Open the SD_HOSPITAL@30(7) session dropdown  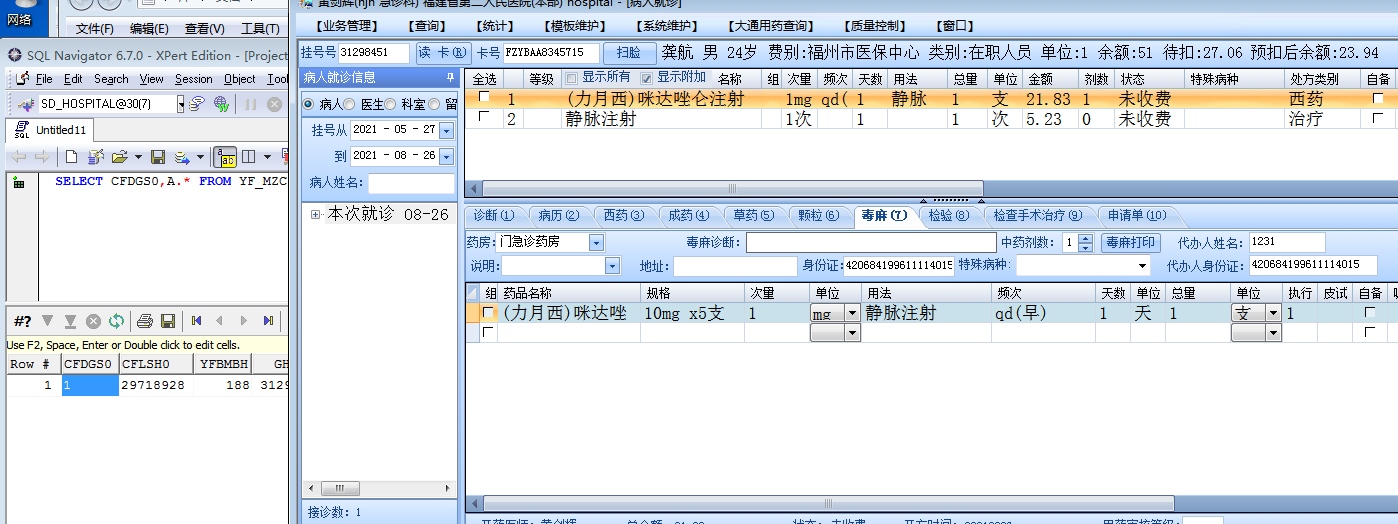click(181, 104)
